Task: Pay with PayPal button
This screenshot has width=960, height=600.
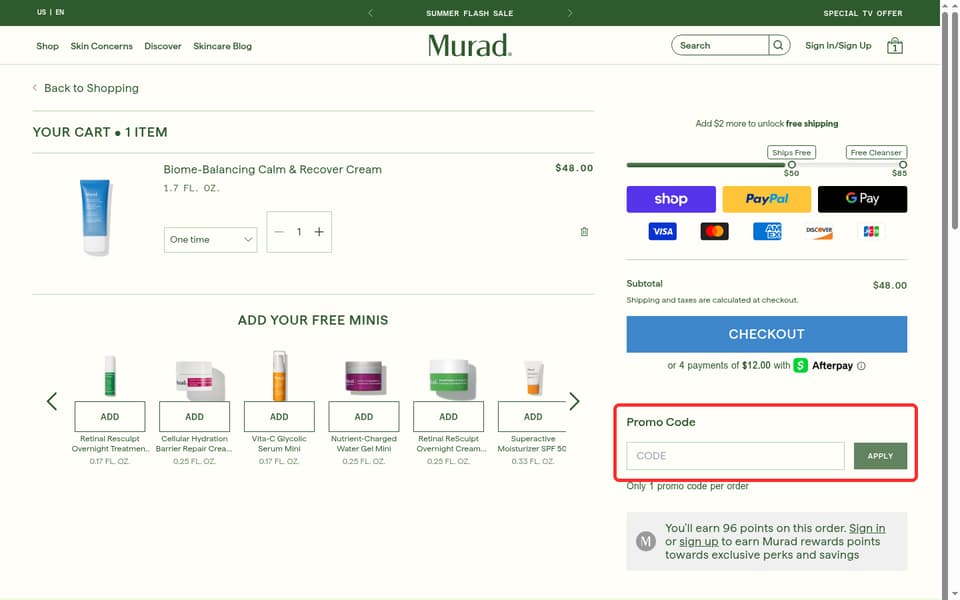Action: point(767,199)
